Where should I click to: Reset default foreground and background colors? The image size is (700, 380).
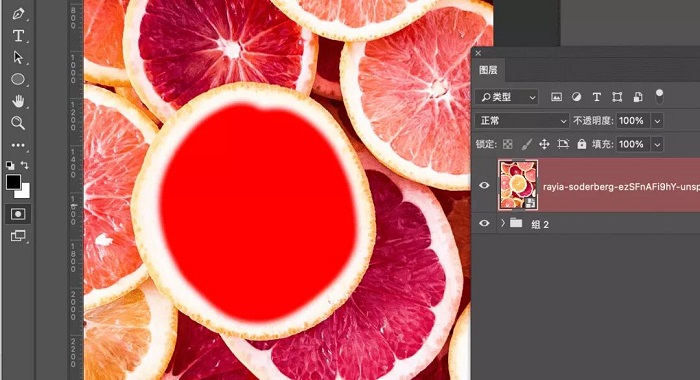point(10,165)
